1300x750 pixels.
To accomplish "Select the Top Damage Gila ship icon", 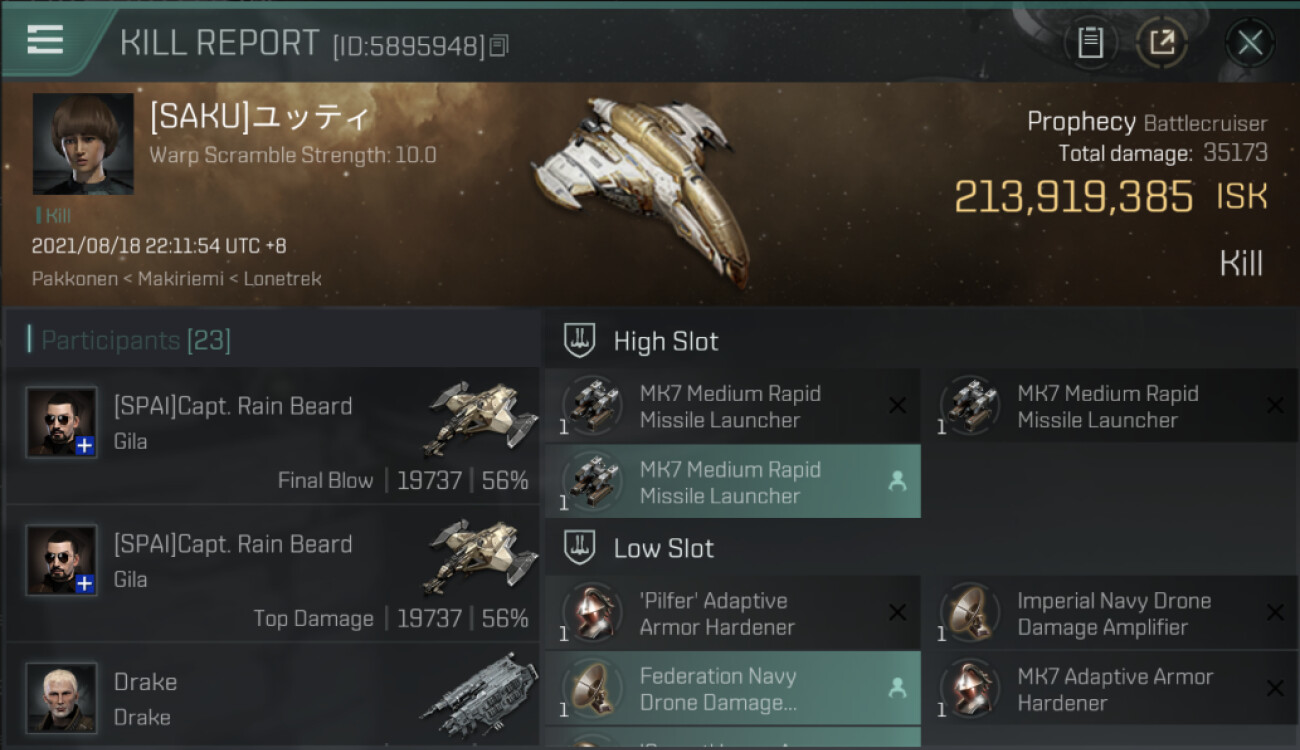I will (x=474, y=556).
